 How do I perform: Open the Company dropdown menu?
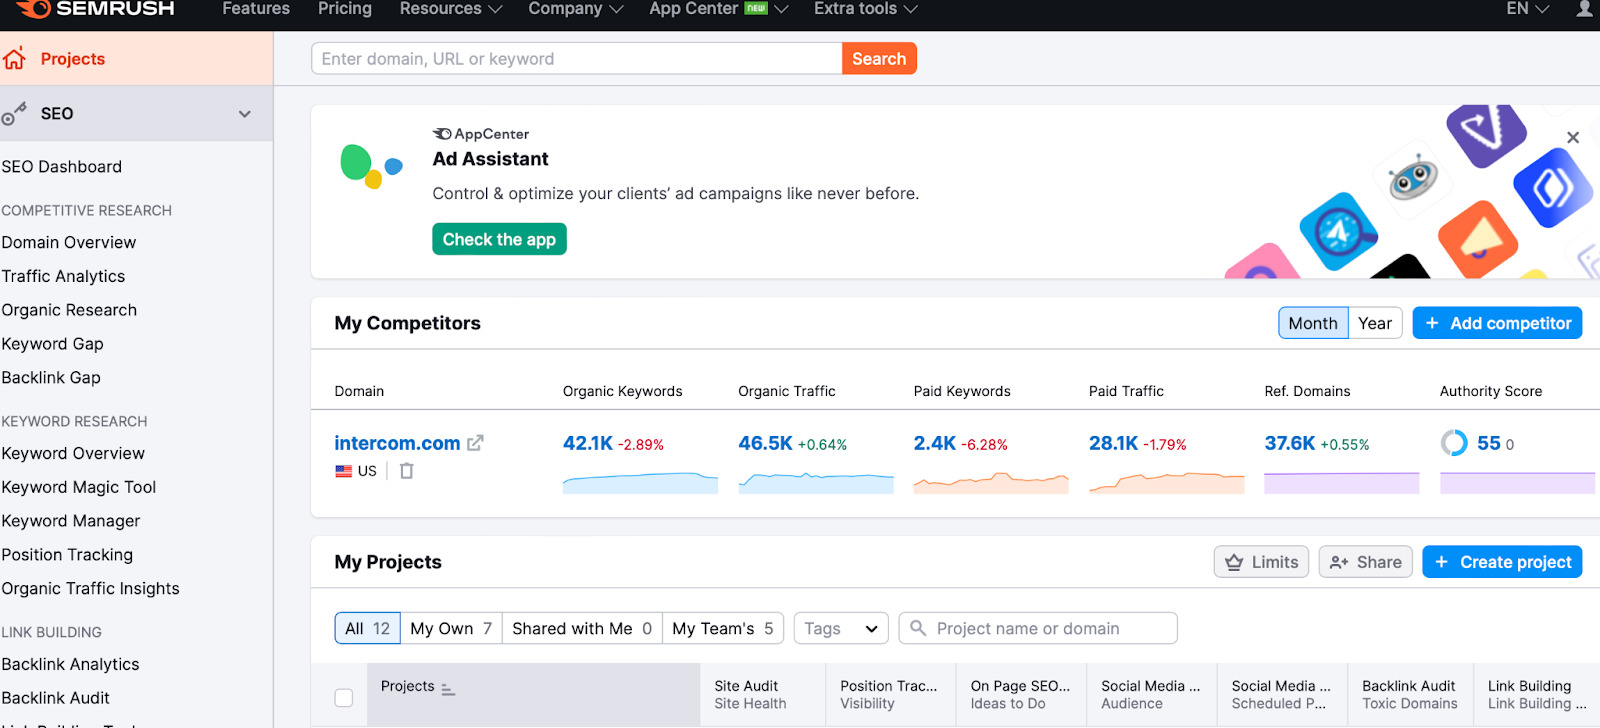pyautogui.click(x=575, y=9)
